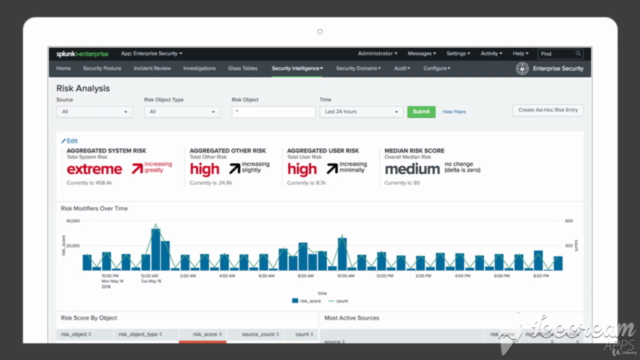Click the high other risk value

tap(204, 169)
